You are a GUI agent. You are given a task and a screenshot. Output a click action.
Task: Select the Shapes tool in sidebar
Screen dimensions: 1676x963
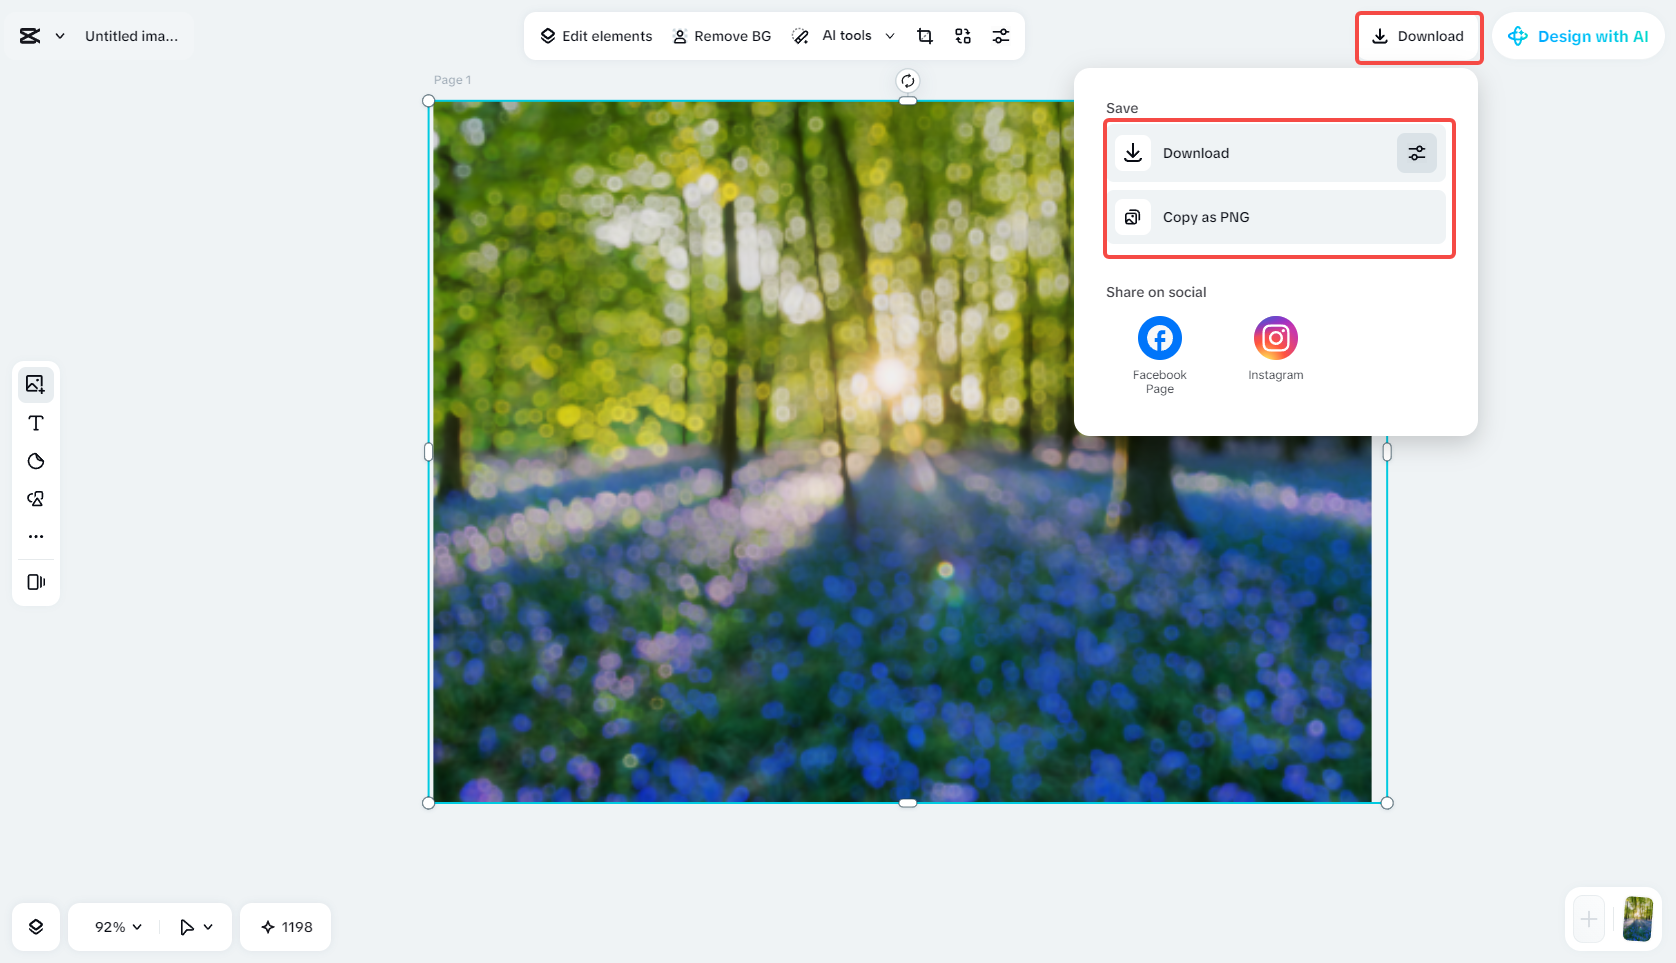point(36,499)
